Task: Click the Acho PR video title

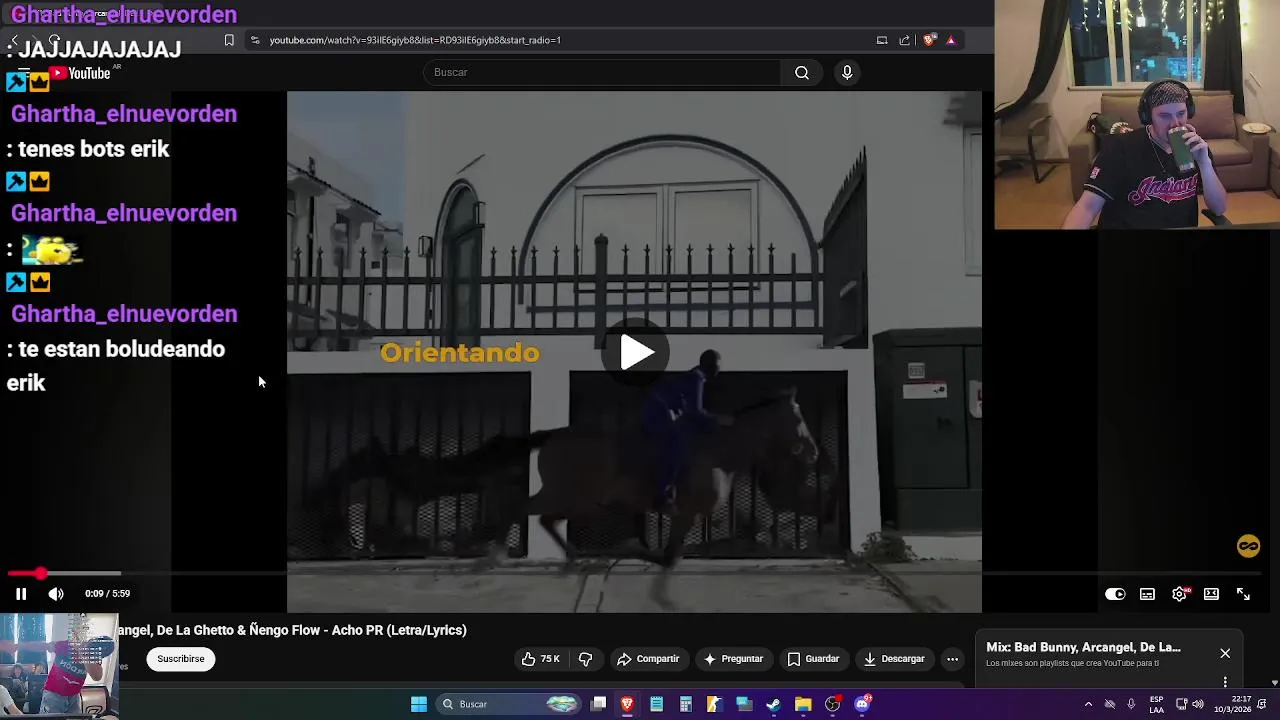Action: pyautogui.click(x=293, y=630)
